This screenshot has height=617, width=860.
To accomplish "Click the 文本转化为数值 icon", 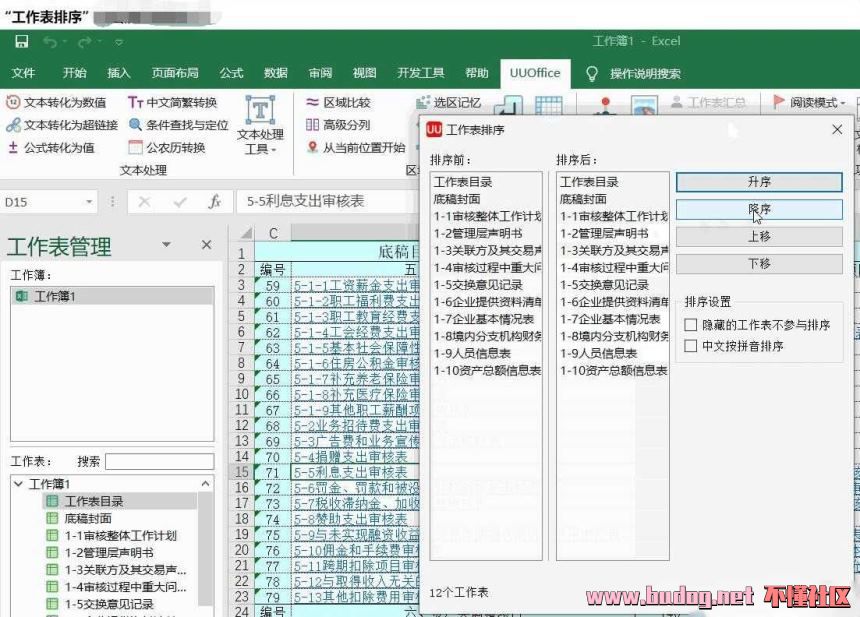I will (13, 102).
